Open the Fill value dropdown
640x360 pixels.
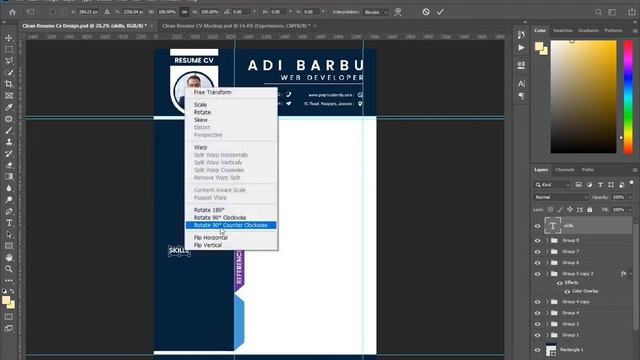pos(631,209)
